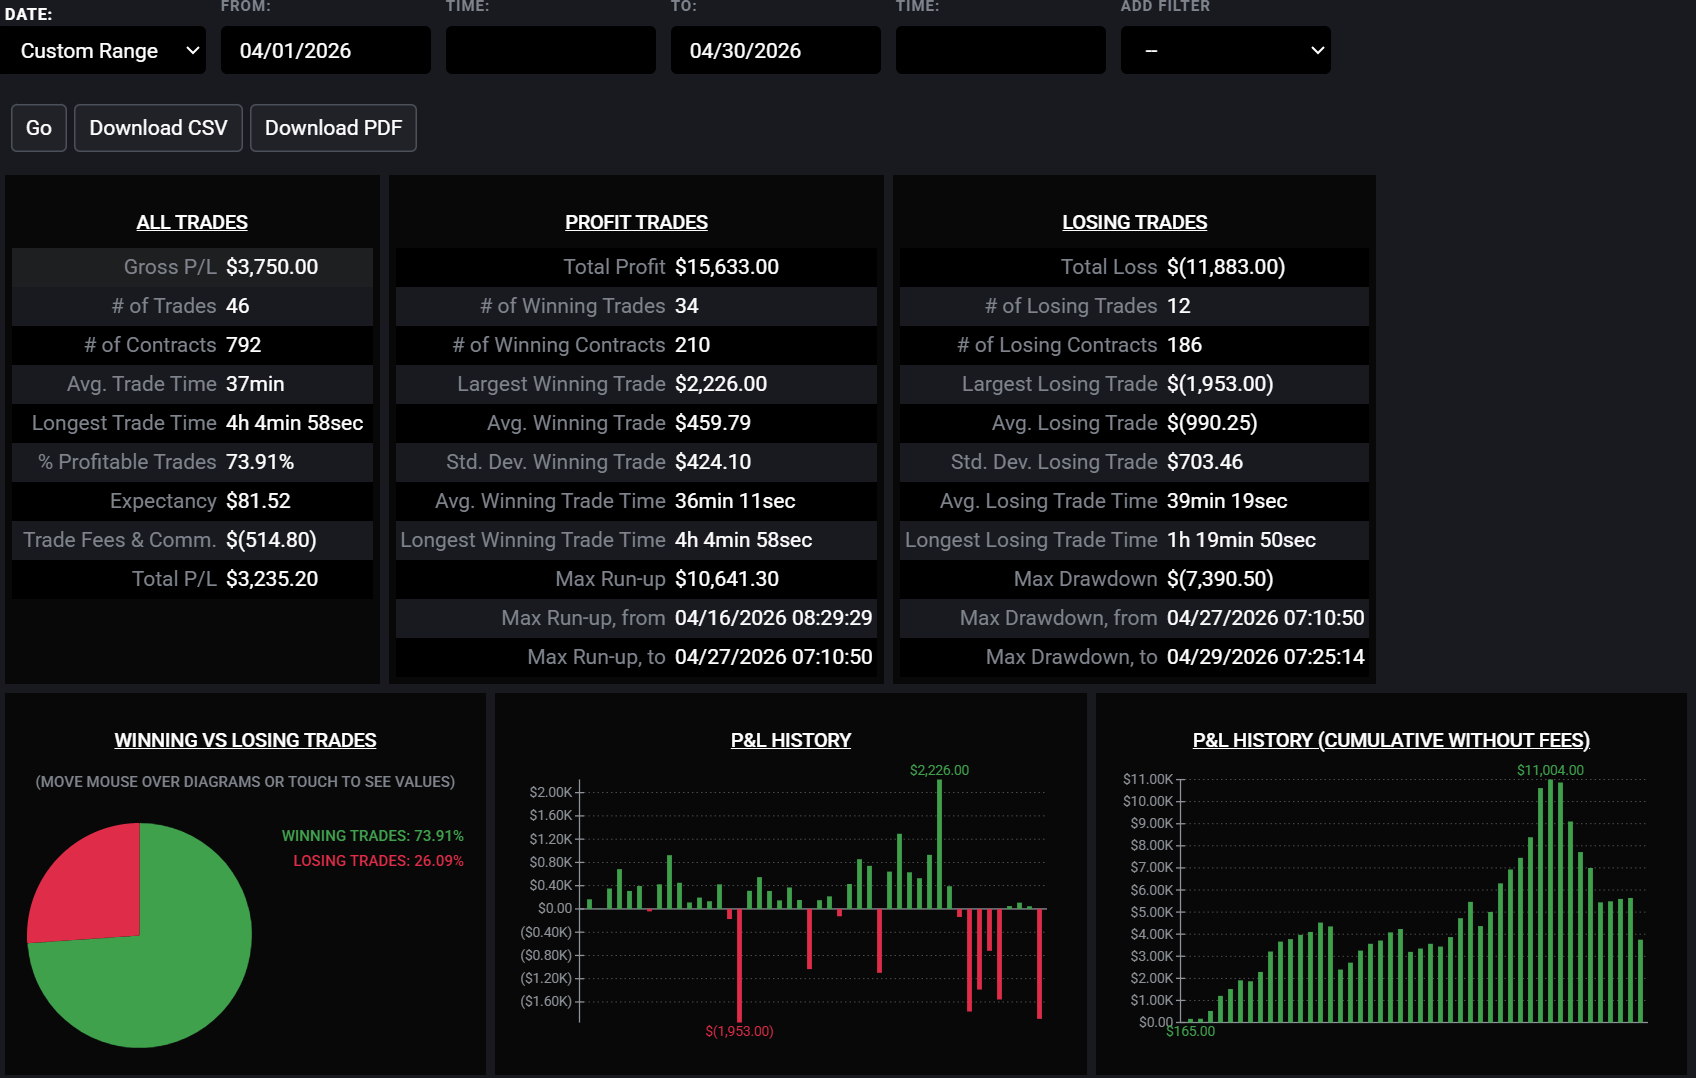Select Avg. Winning Trade Time 36min 11sec

coord(735,501)
